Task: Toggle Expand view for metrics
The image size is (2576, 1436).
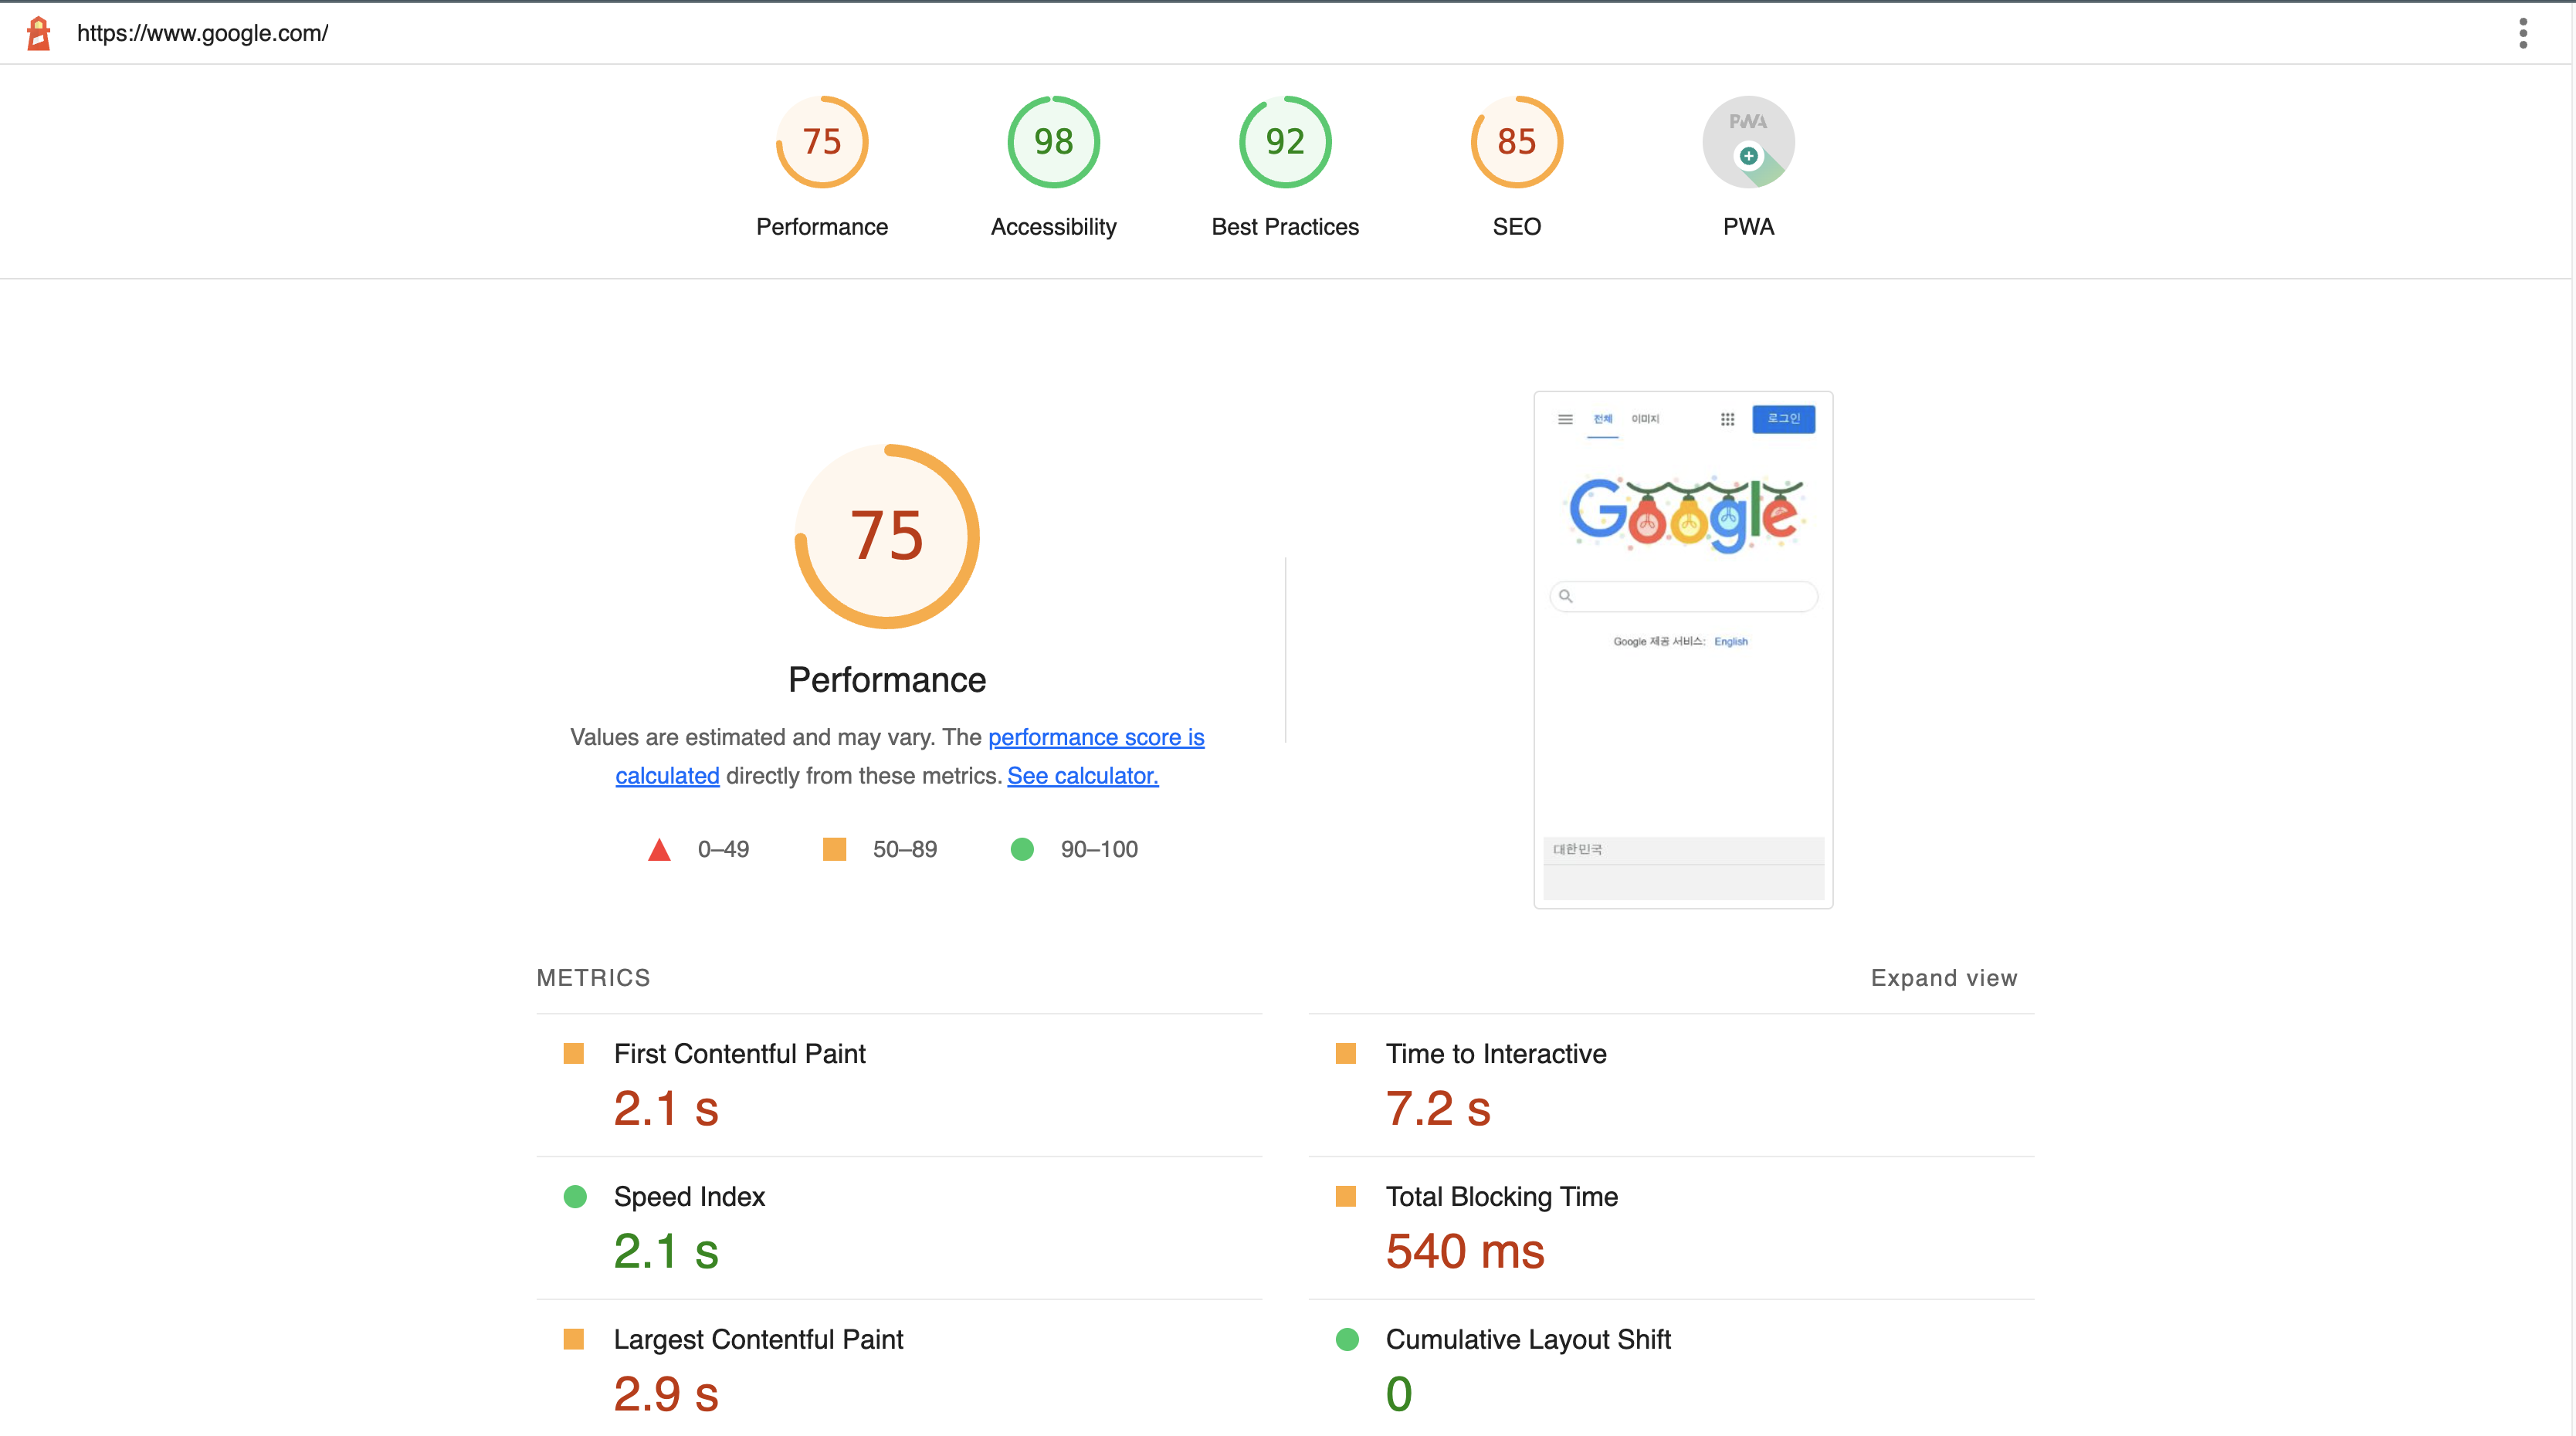Action: pyautogui.click(x=1944, y=977)
